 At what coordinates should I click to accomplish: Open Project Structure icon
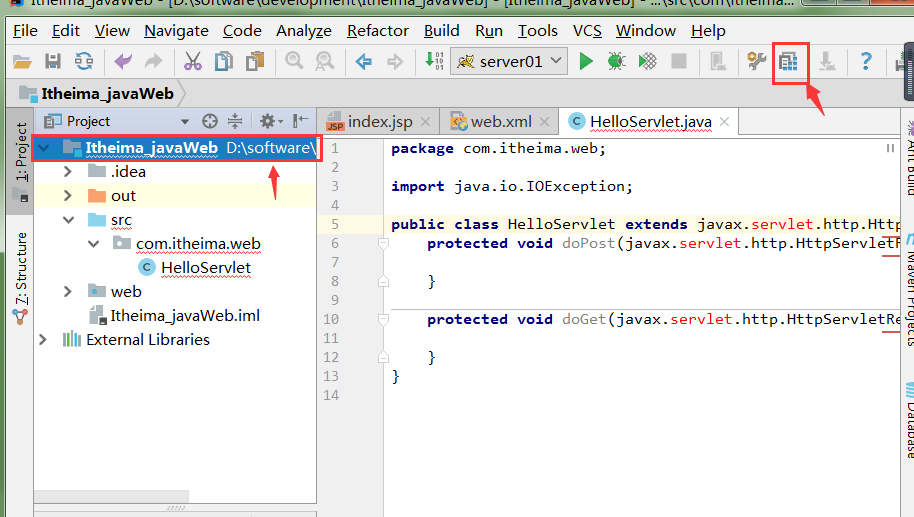pos(788,61)
